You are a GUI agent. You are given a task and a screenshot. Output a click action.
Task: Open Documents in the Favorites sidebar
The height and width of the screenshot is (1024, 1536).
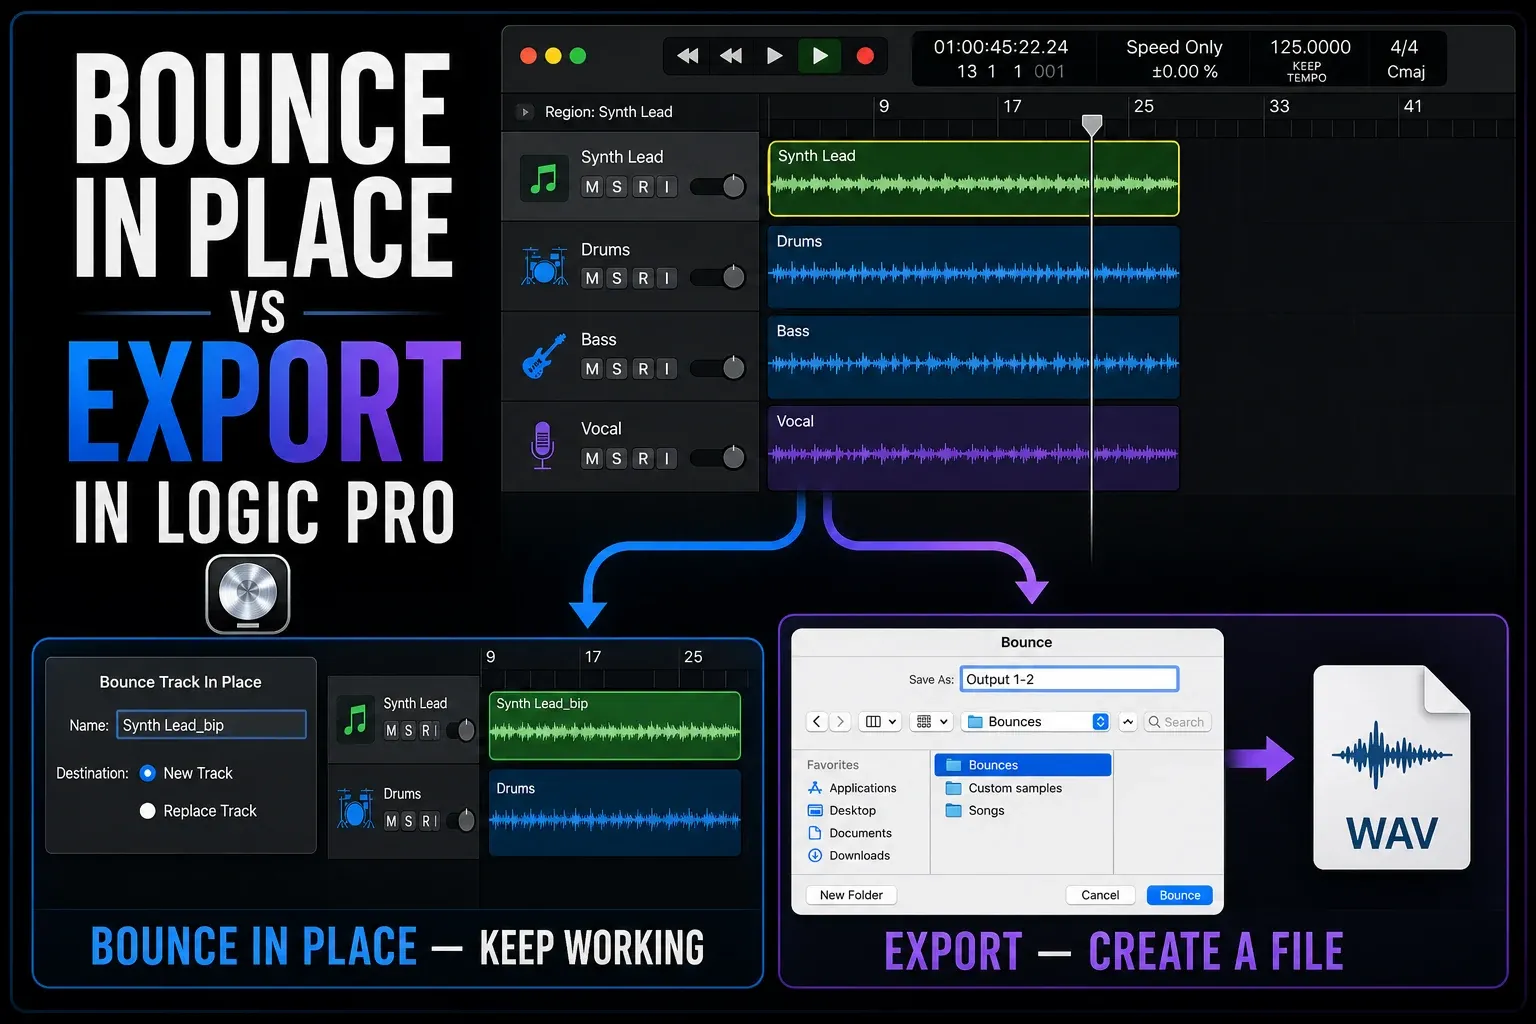(x=850, y=833)
